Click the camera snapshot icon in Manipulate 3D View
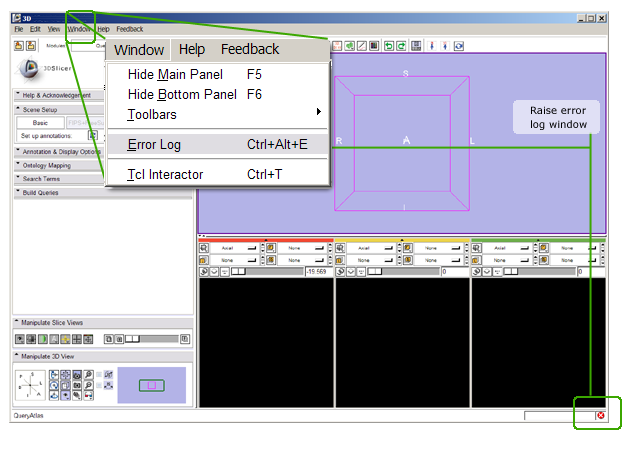This screenshot has width=640, height=451. point(76,373)
